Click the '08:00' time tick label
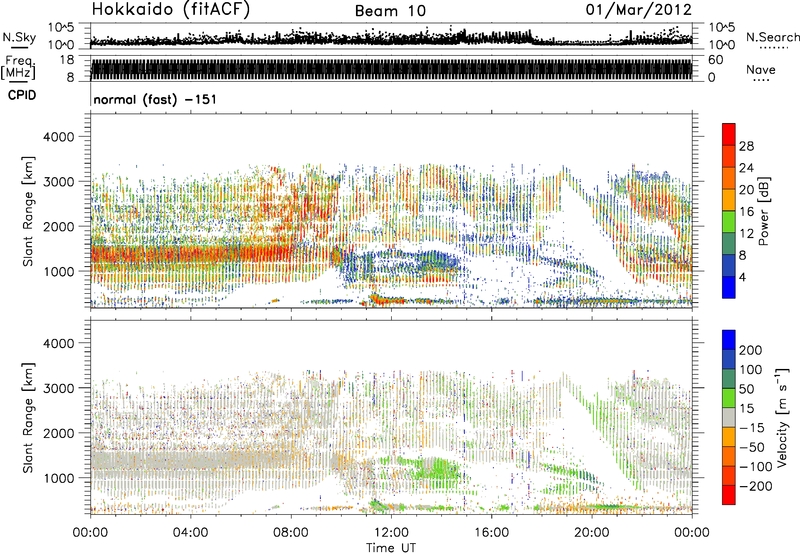This screenshot has width=800, height=554. pyautogui.click(x=291, y=533)
